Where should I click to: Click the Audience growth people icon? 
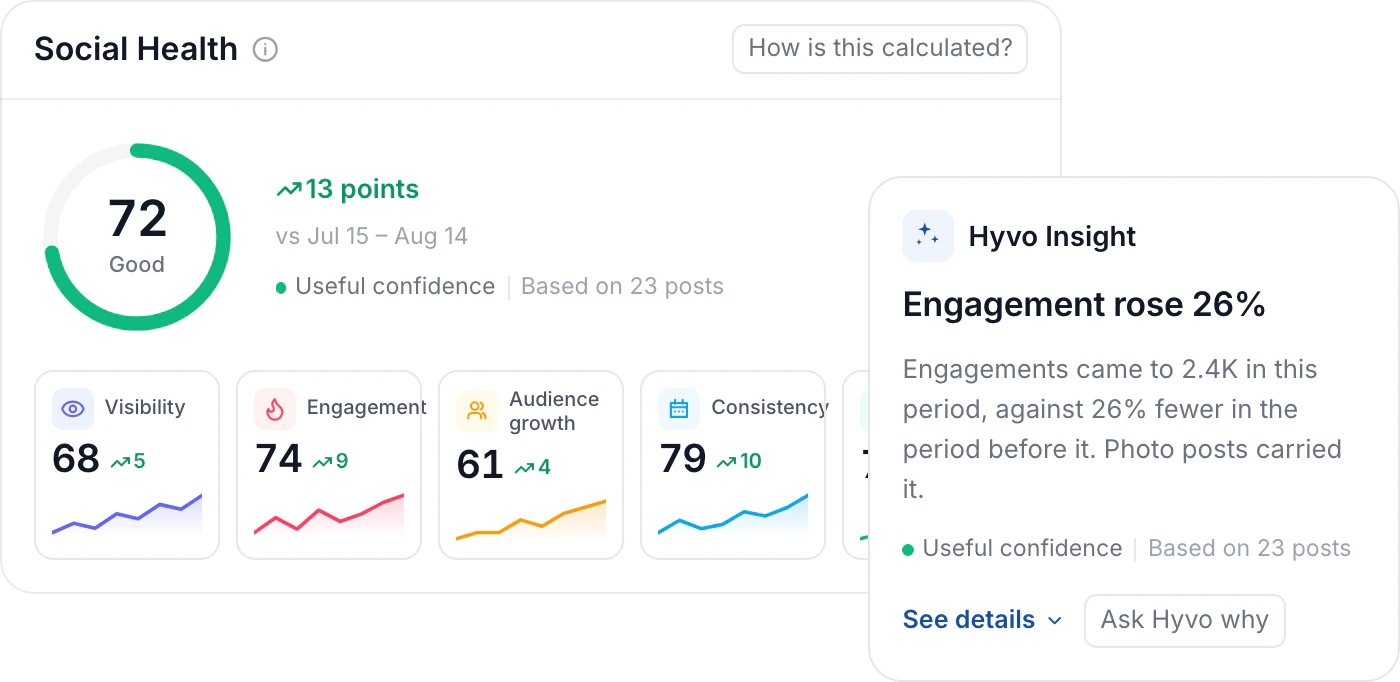pos(477,411)
